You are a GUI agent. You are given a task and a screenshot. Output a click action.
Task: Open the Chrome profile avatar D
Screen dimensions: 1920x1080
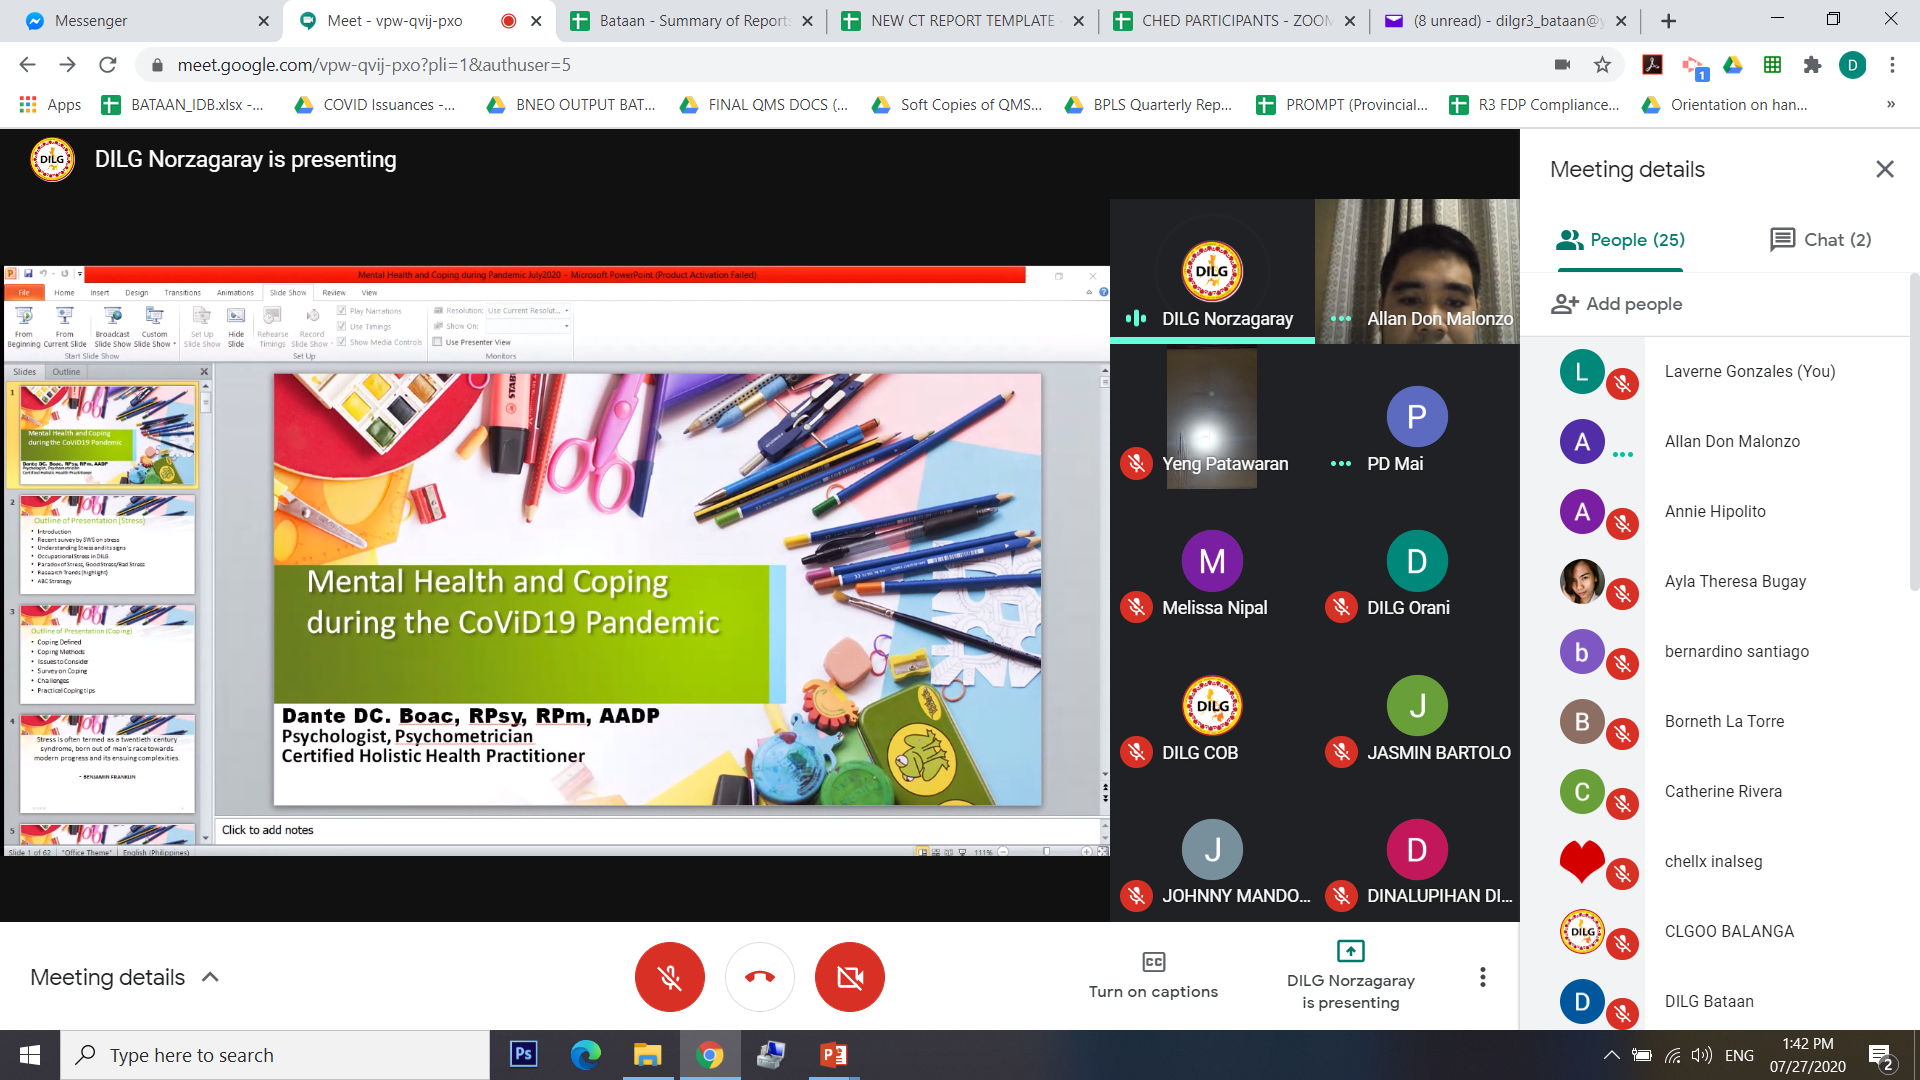(x=1852, y=65)
